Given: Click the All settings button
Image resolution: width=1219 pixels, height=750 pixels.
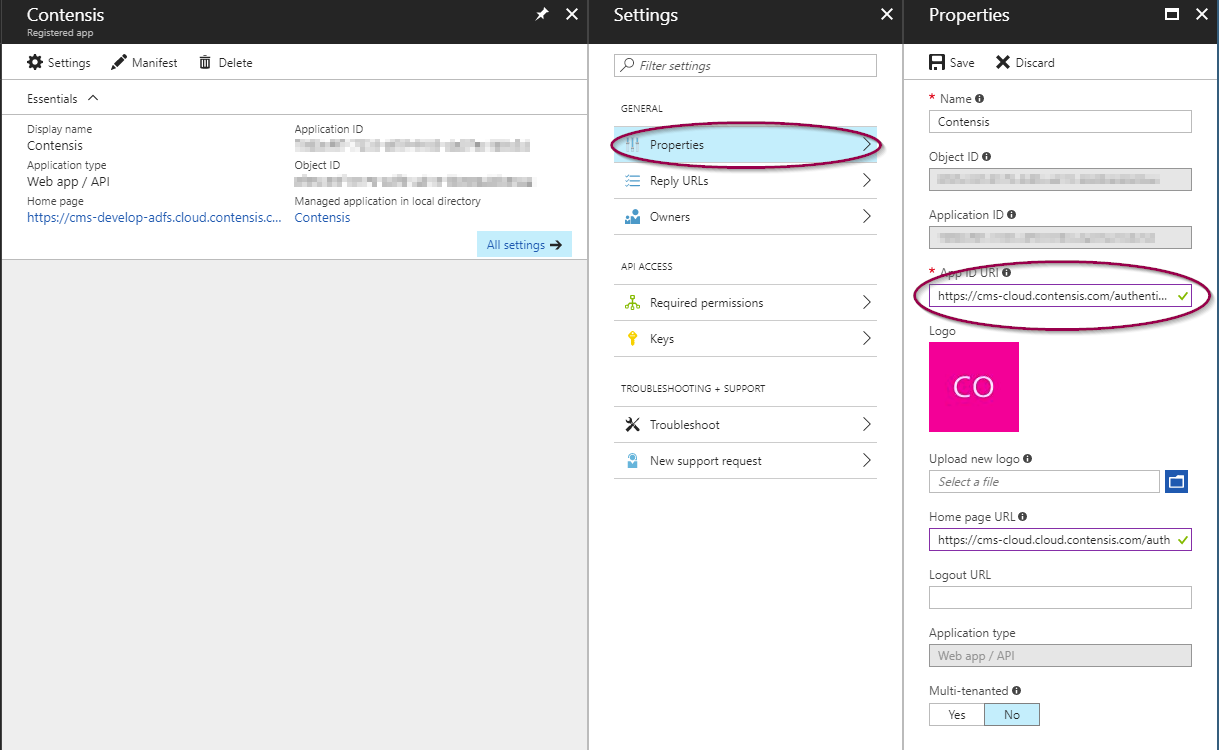Looking at the screenshot, I should pos(524,245).
